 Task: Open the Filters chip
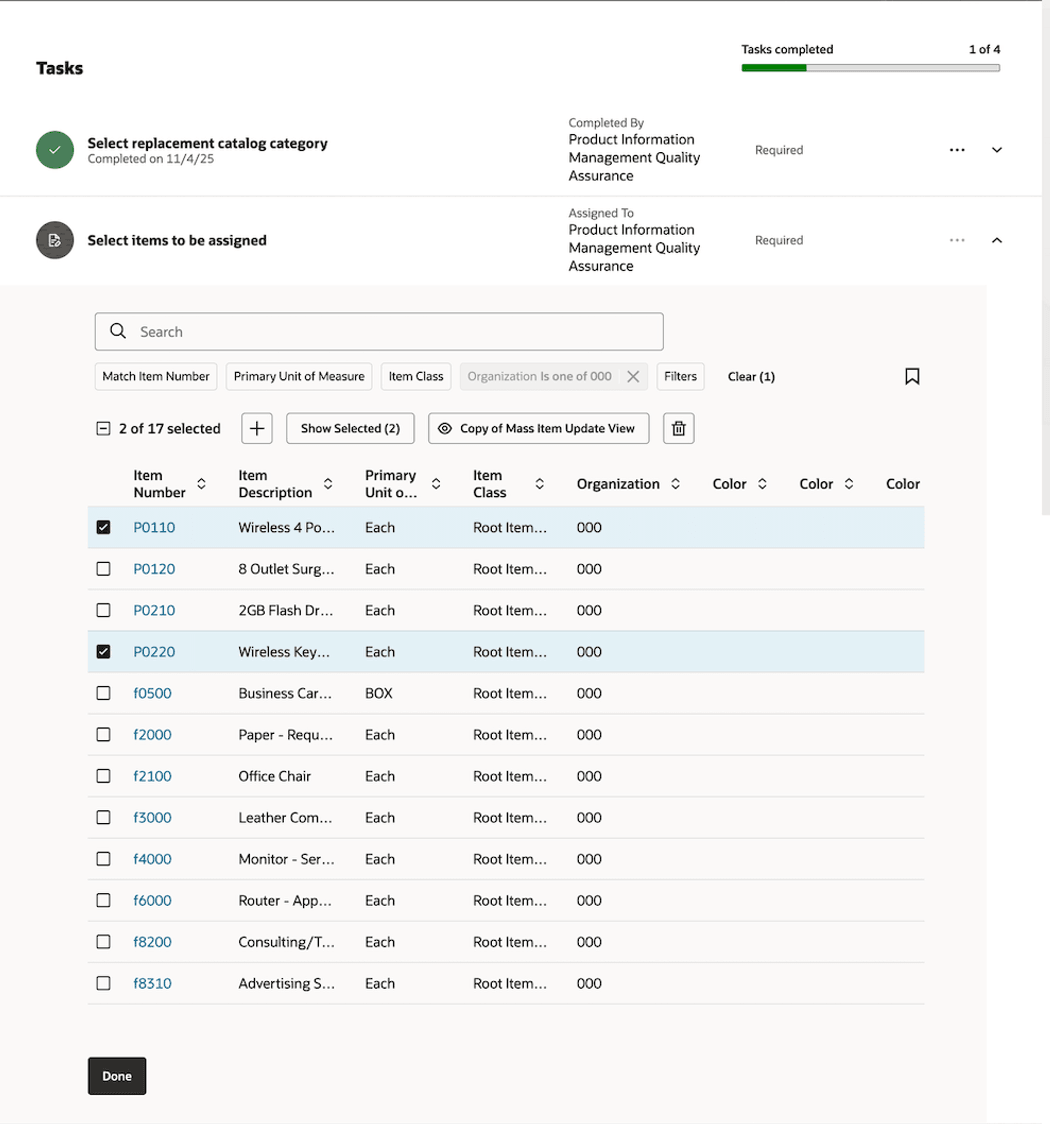(680, 376)
